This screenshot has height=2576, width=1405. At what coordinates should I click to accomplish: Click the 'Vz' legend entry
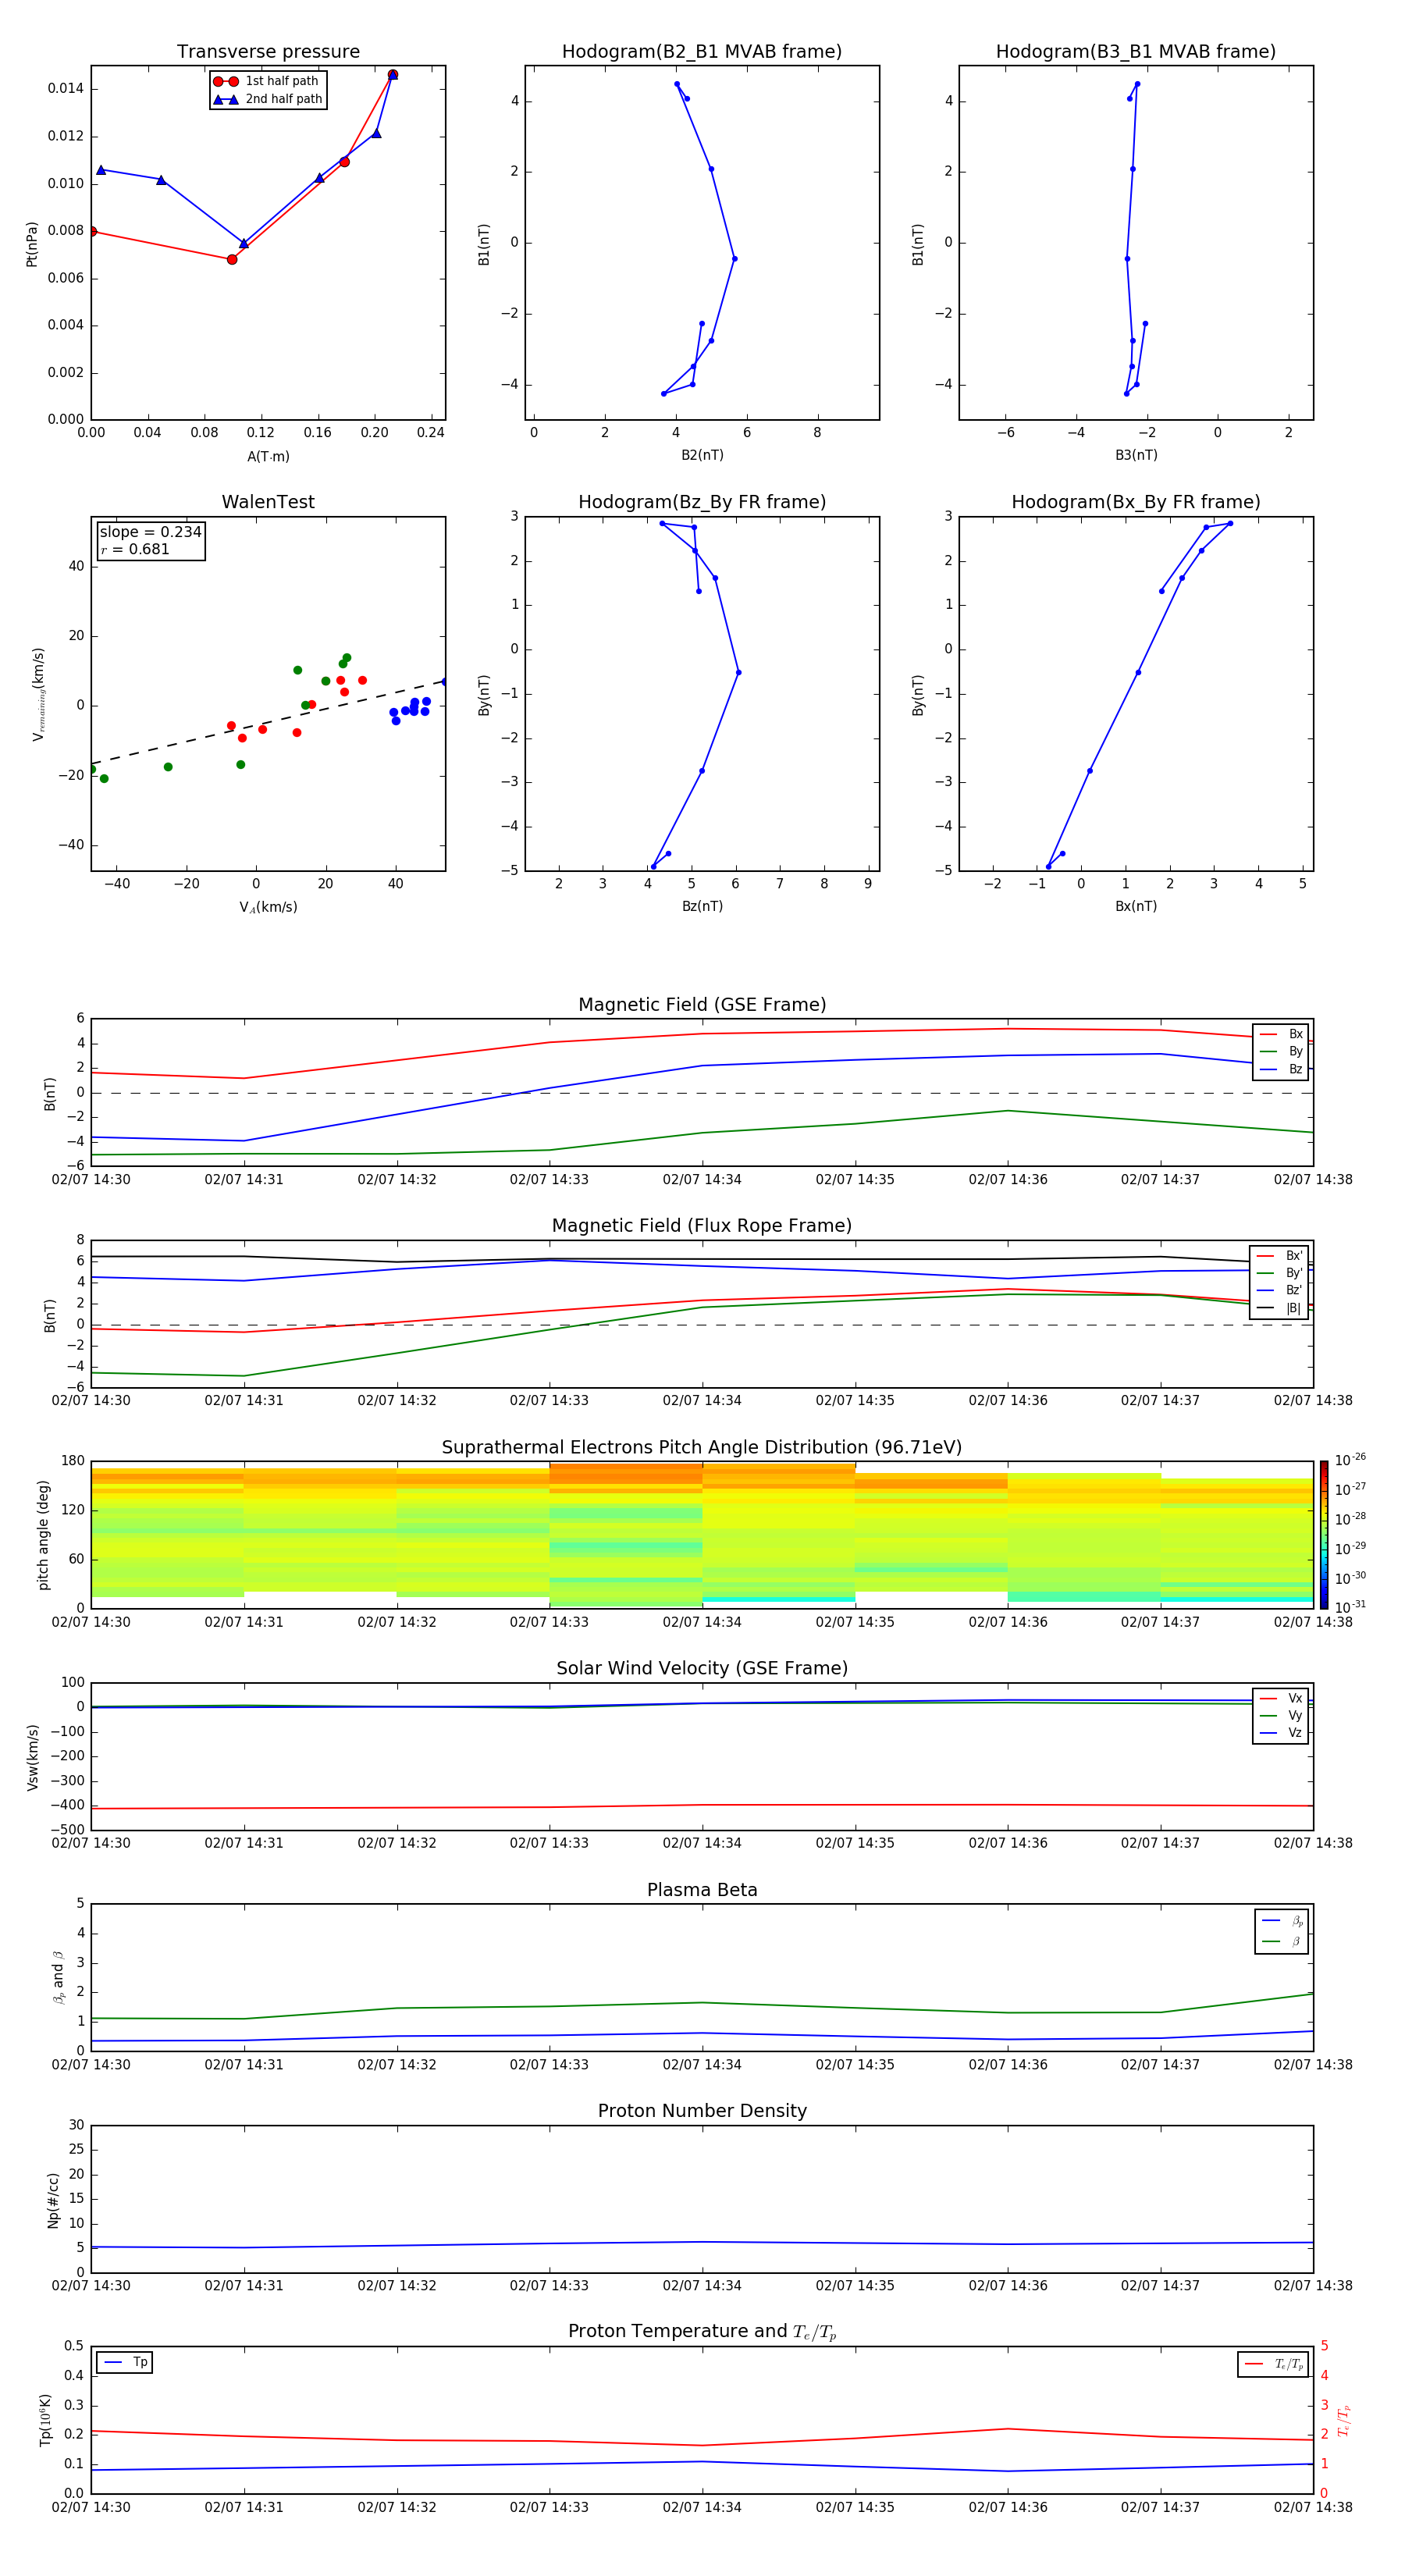click(x=1282, y=1733)
